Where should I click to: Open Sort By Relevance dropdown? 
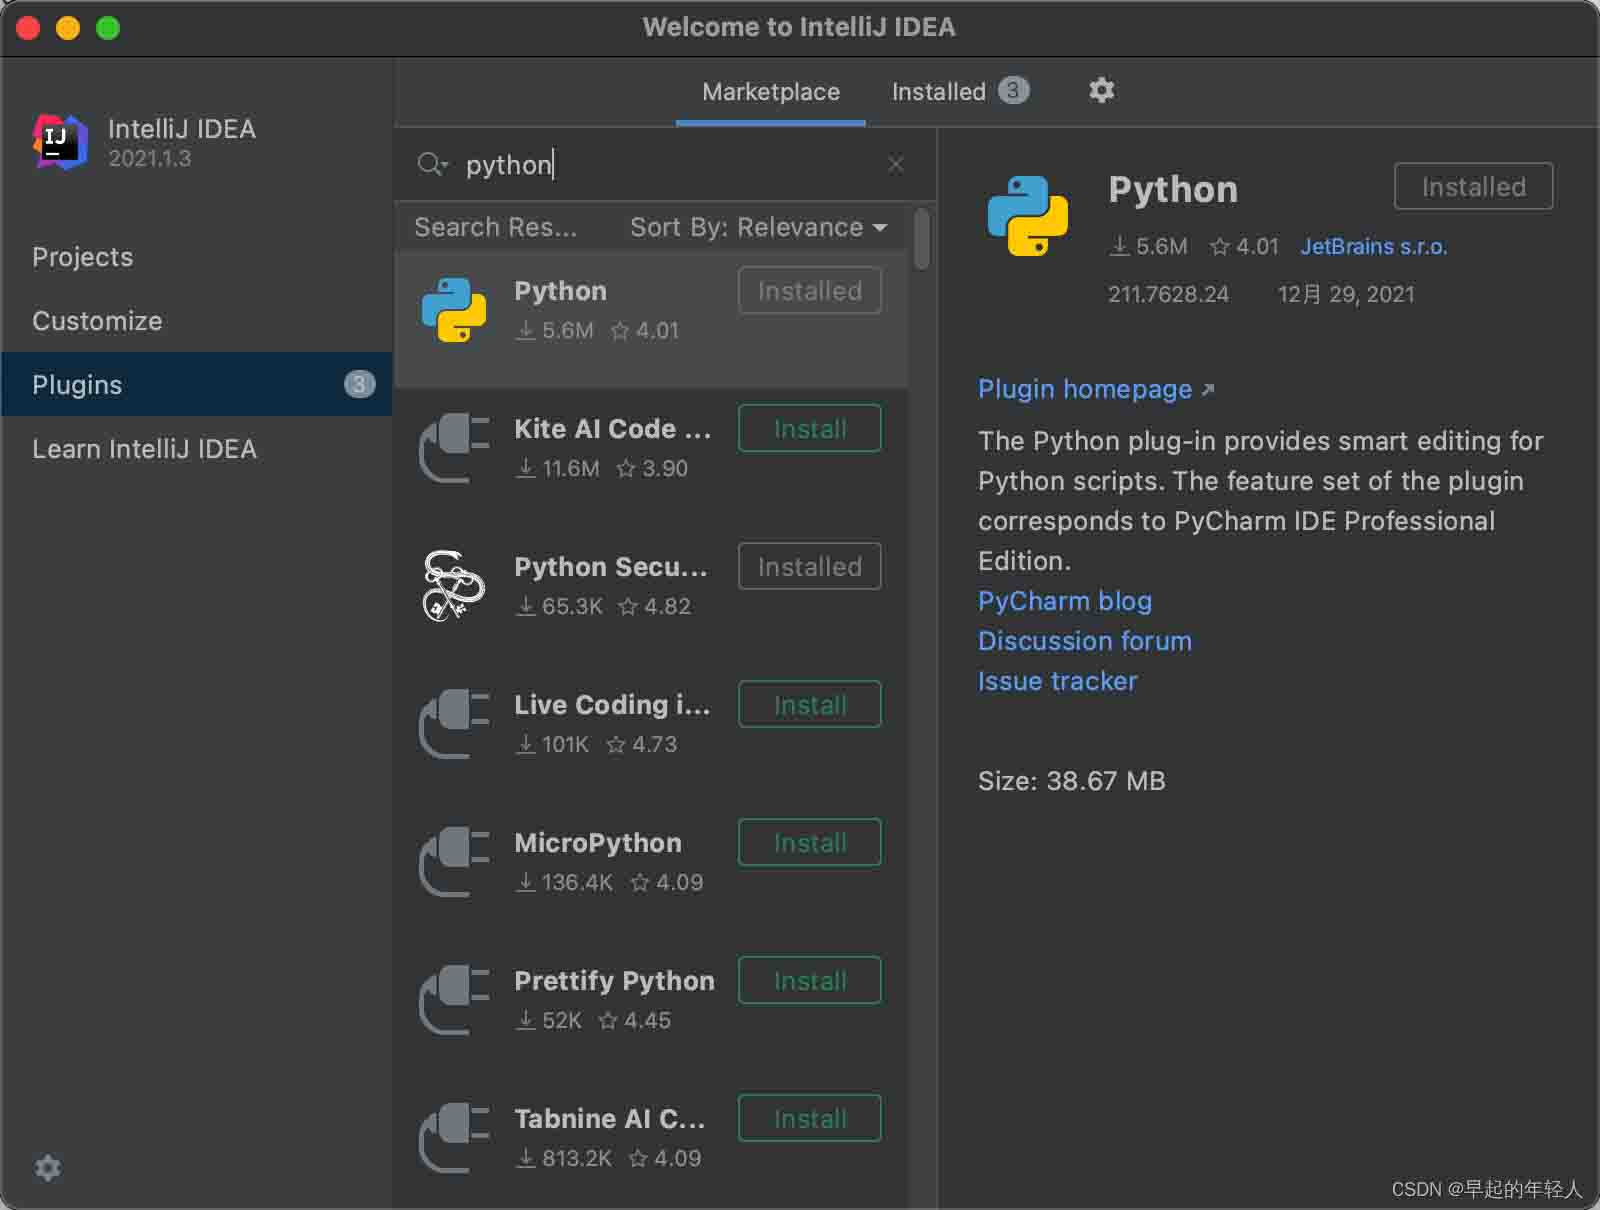[759, 227]
